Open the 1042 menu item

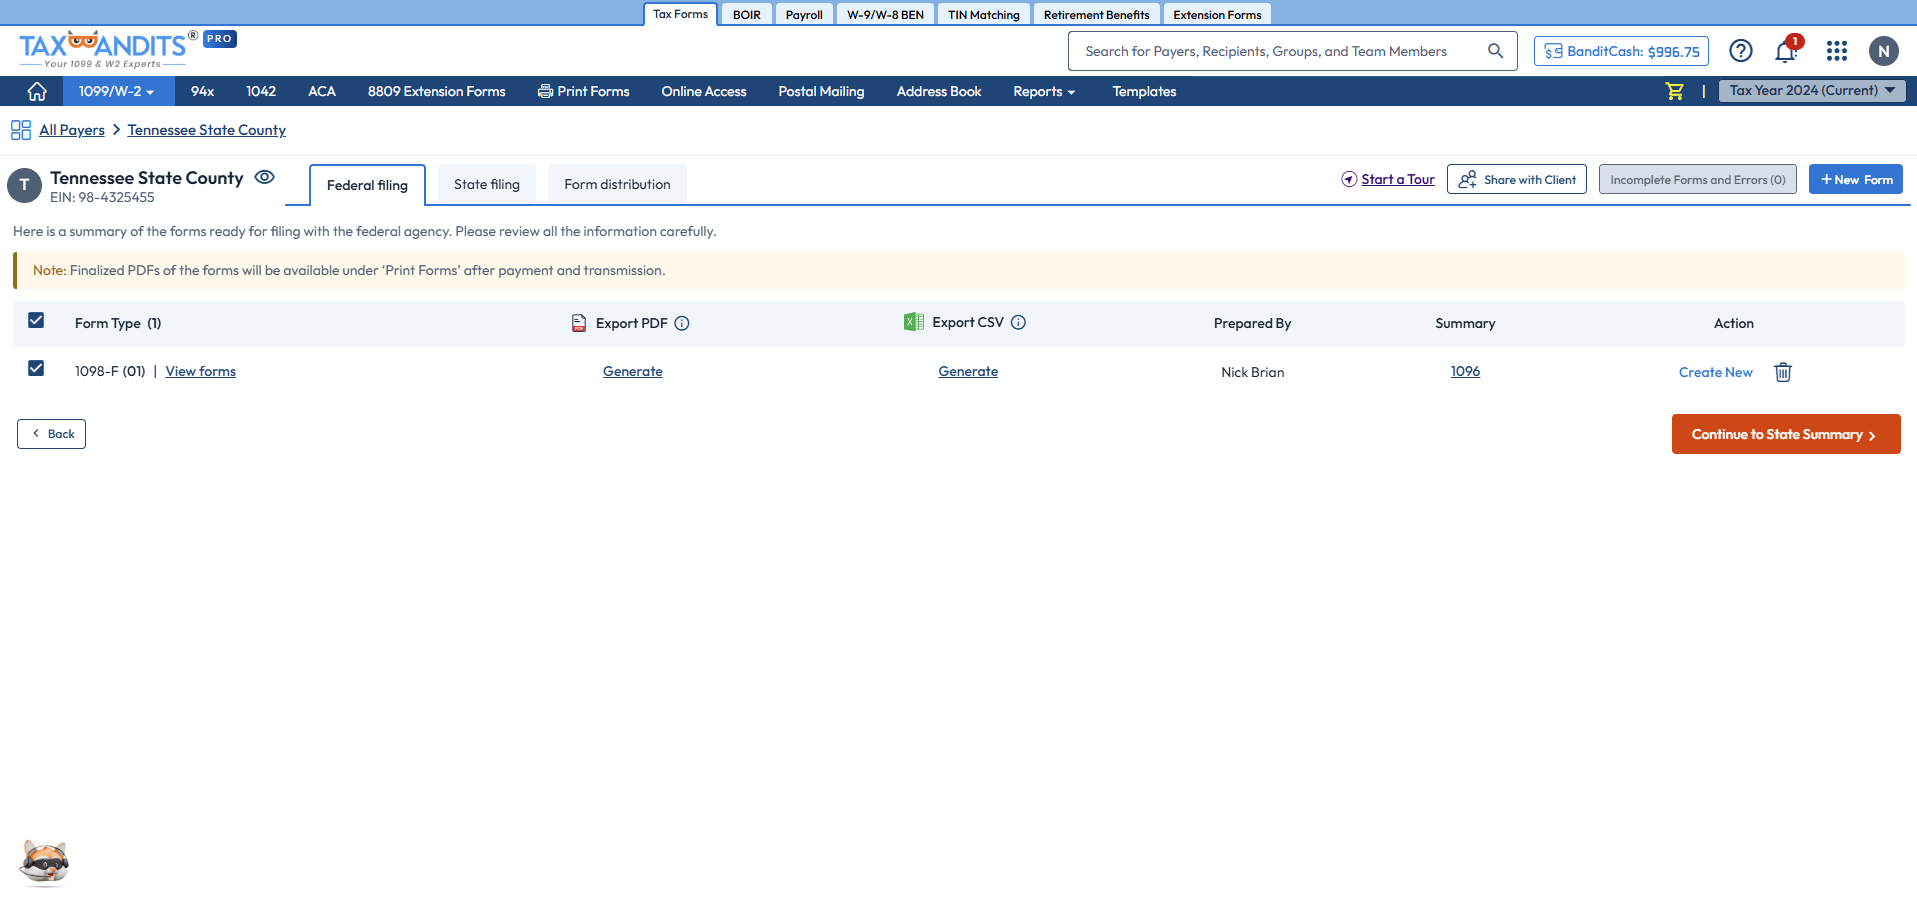[x=261, y=91]
